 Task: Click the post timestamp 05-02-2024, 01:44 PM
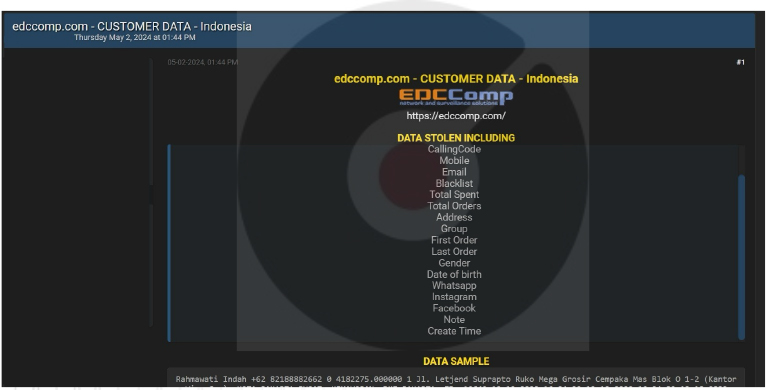[x=202, y=62]
